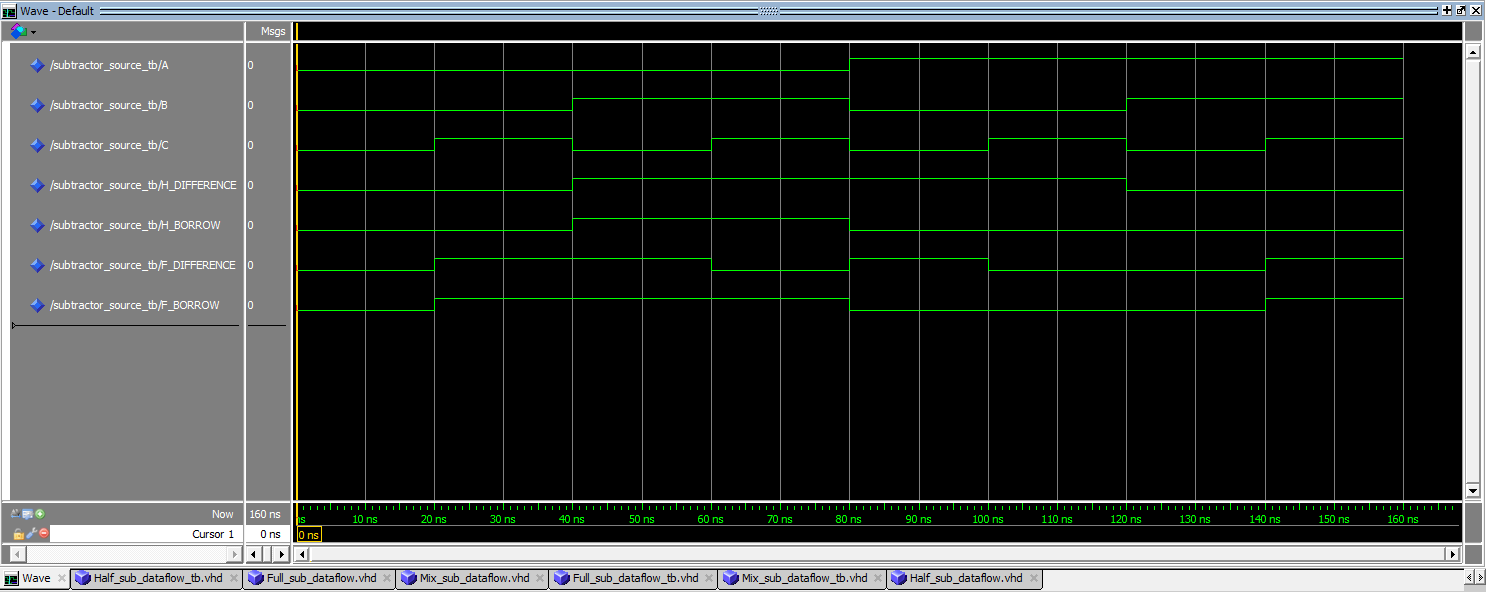This screenshot has width=1486, height=592.
Task: Select signal /subtractor_source_tb/H_BORROW
Action: pos(135,225)
